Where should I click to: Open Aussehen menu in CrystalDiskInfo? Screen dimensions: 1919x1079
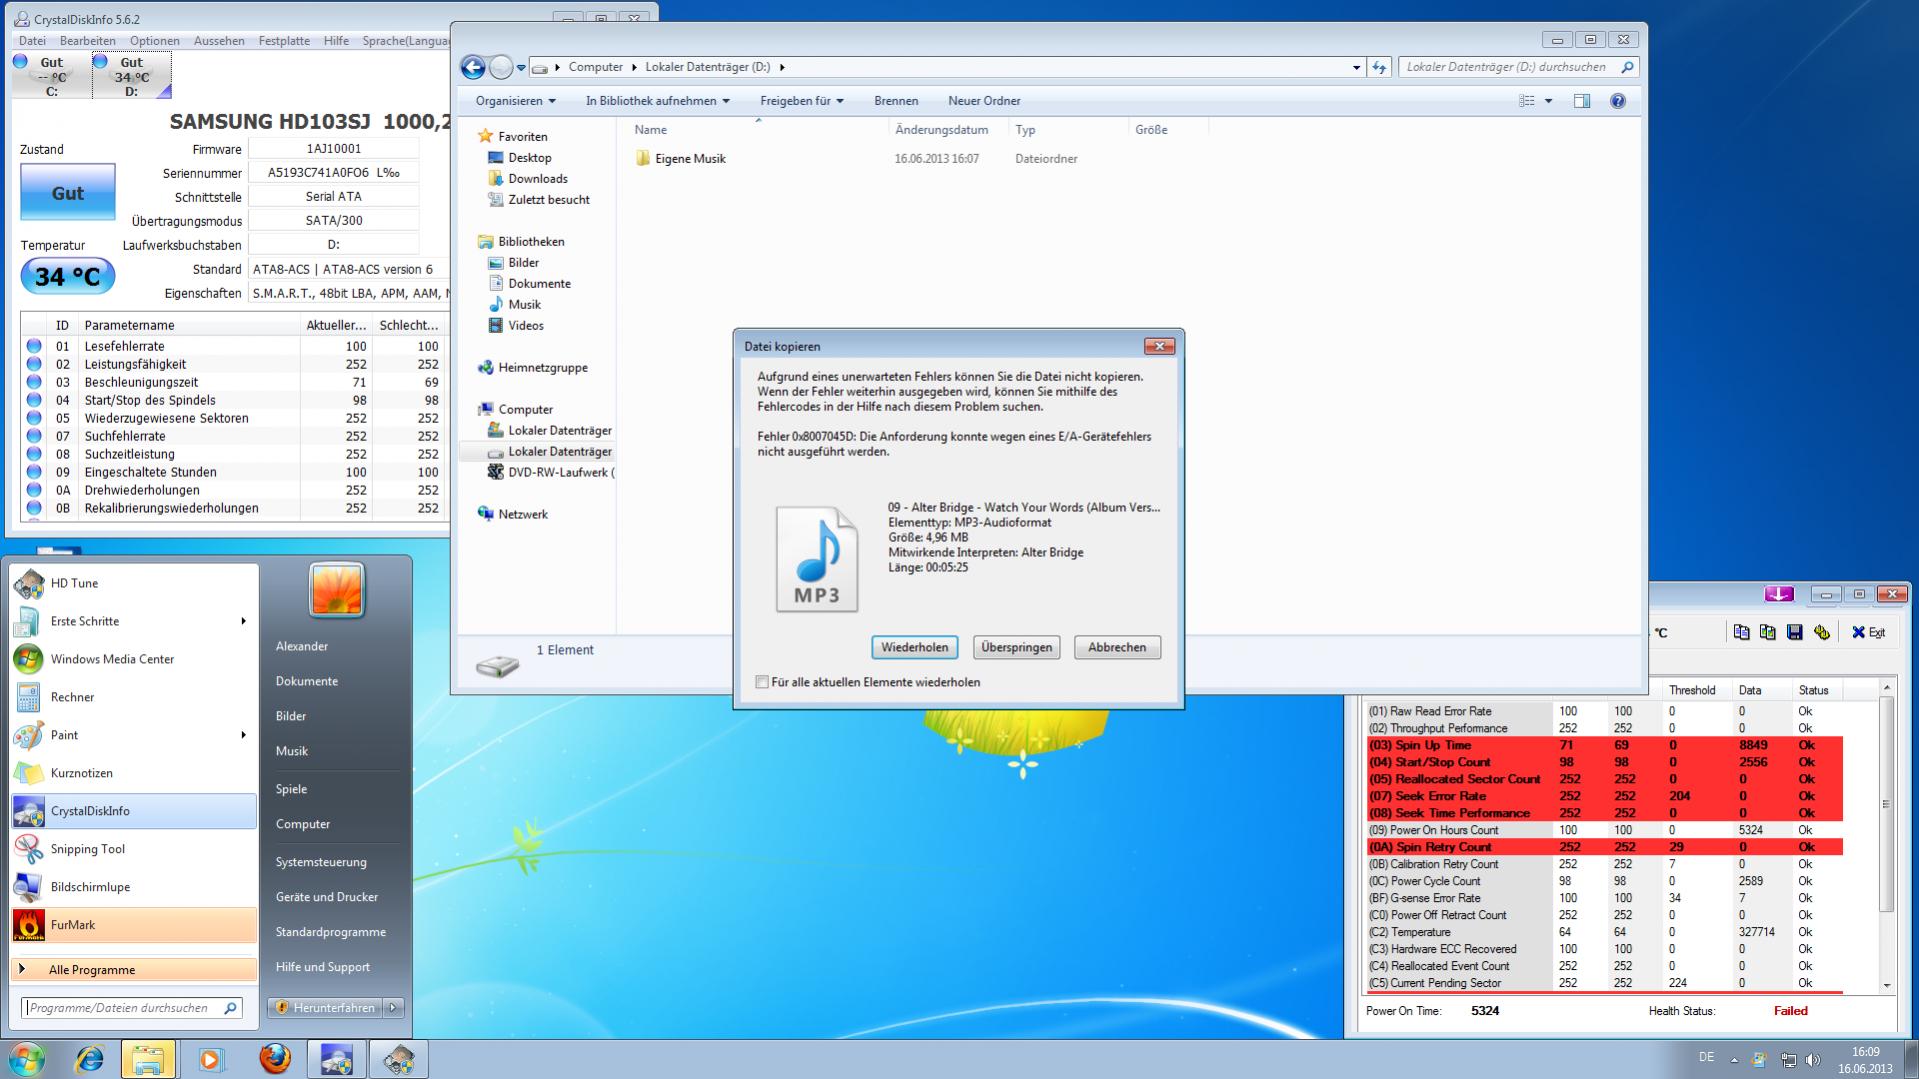click(219, 41)
